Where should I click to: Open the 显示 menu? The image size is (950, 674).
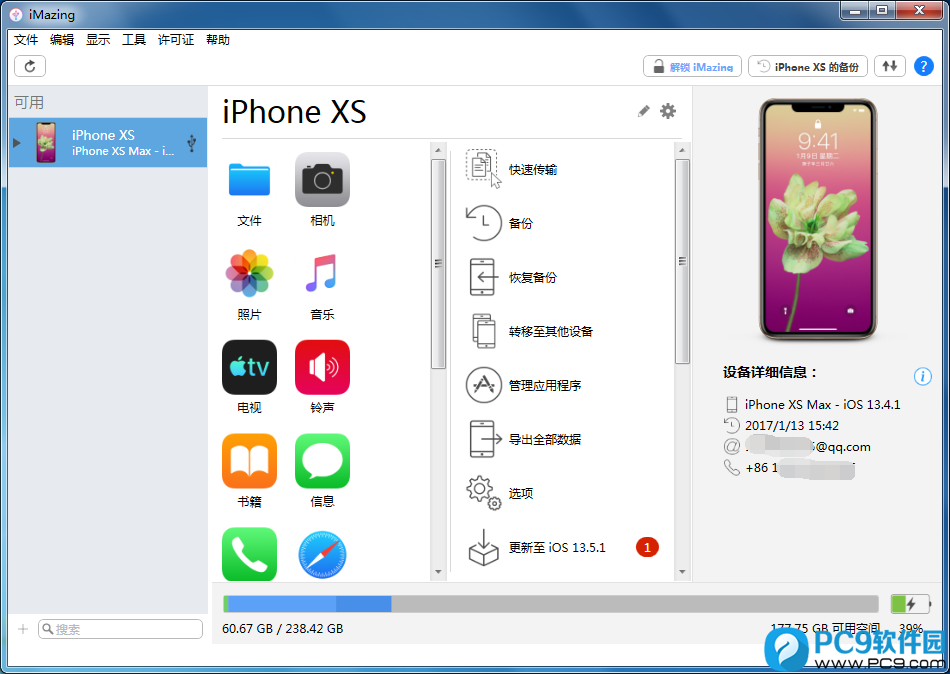click(98, 40)
